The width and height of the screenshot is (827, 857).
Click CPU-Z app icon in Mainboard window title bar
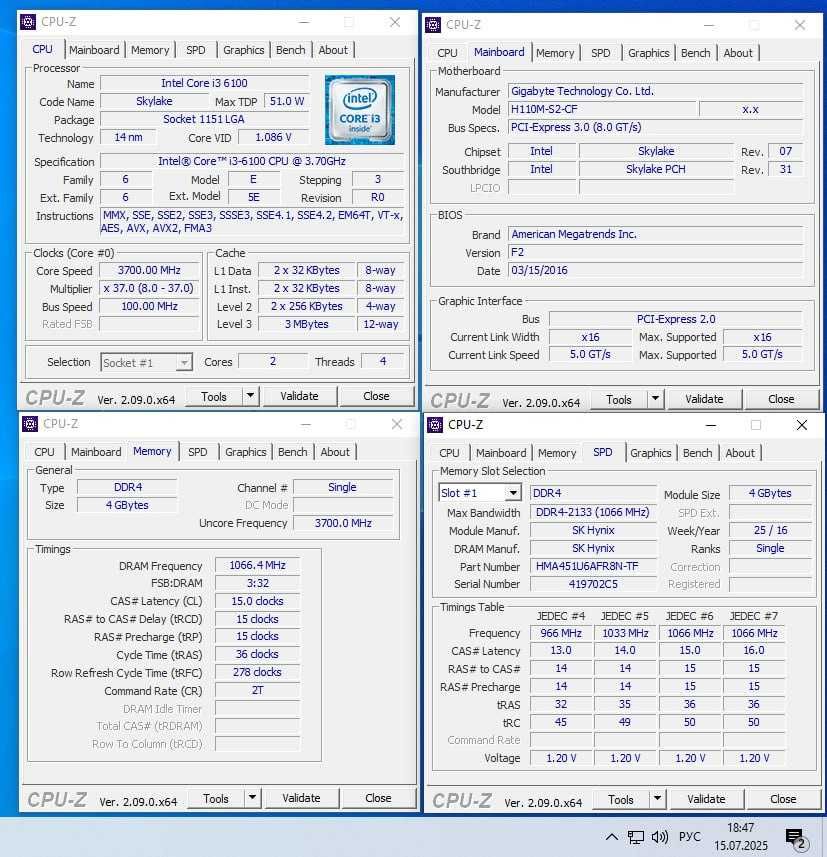click(433, 25)
